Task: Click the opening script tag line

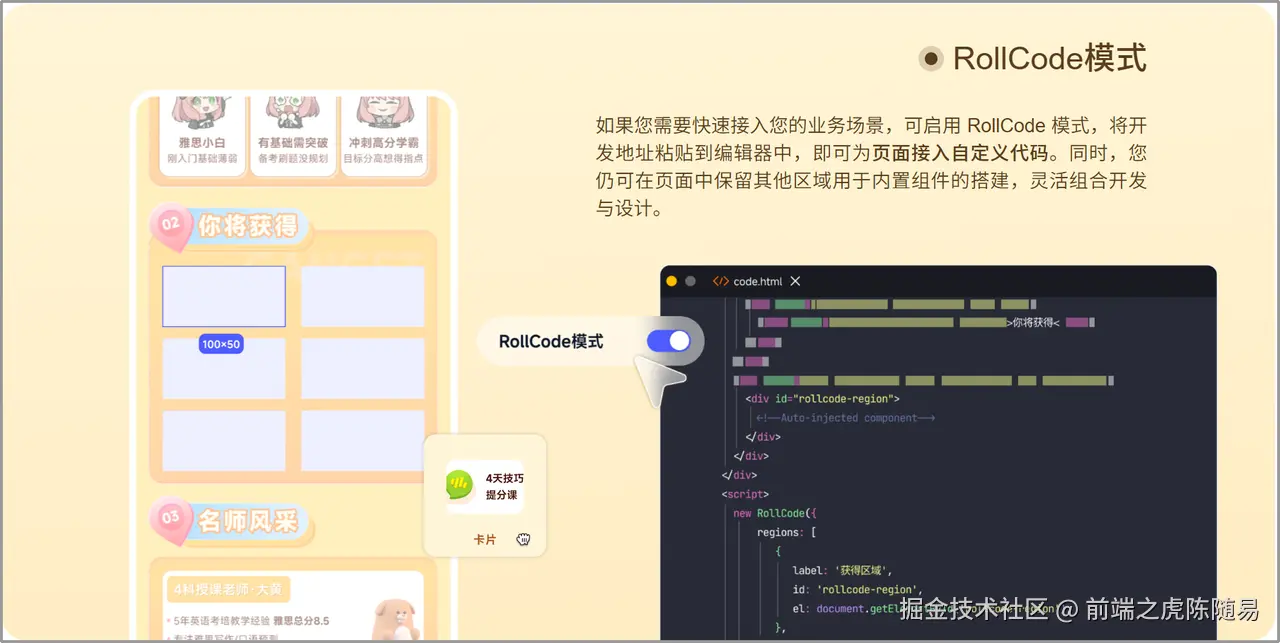Action: pos(745,494)
